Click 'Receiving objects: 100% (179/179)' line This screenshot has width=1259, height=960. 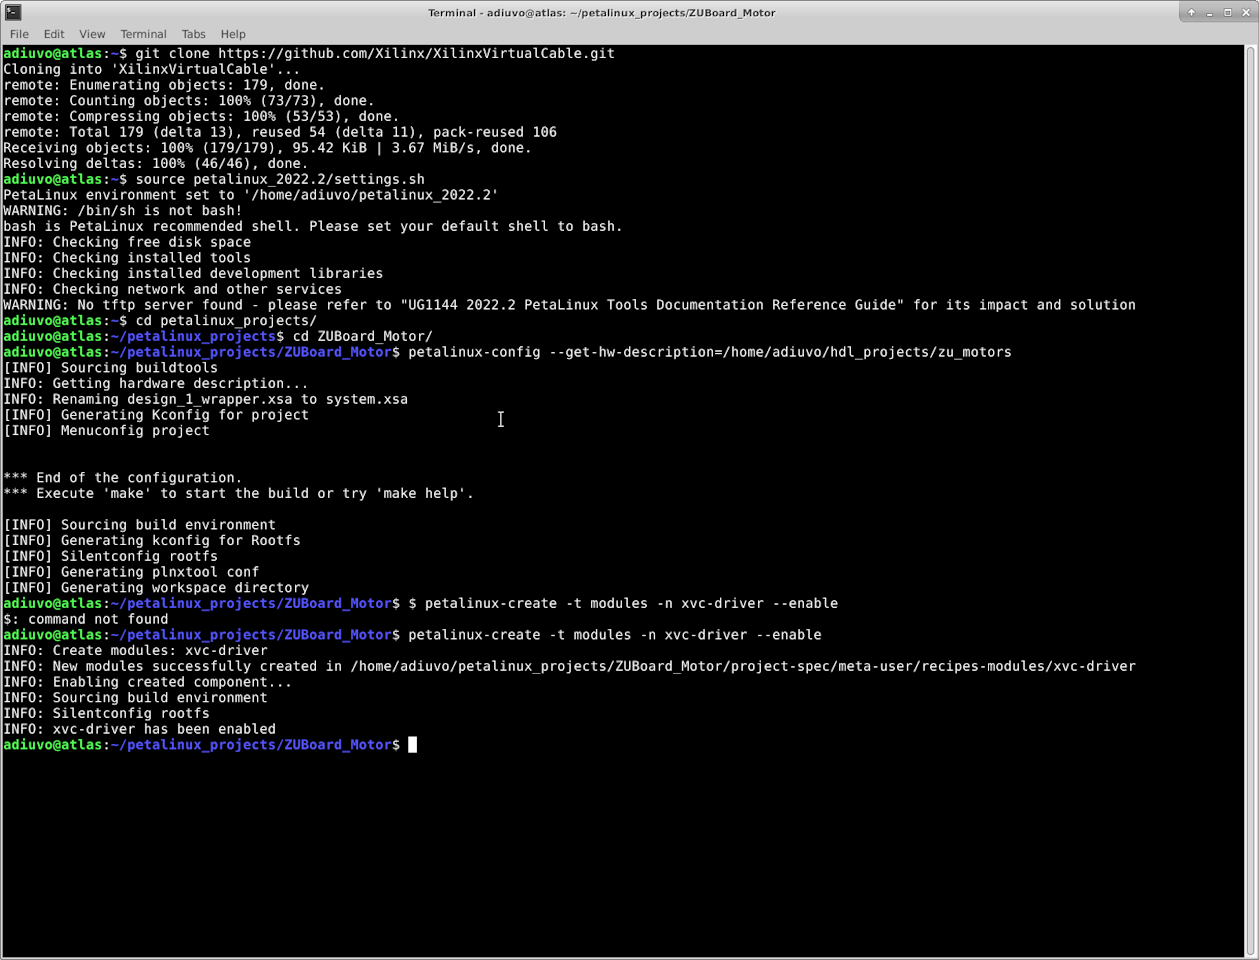click(267, 147)
